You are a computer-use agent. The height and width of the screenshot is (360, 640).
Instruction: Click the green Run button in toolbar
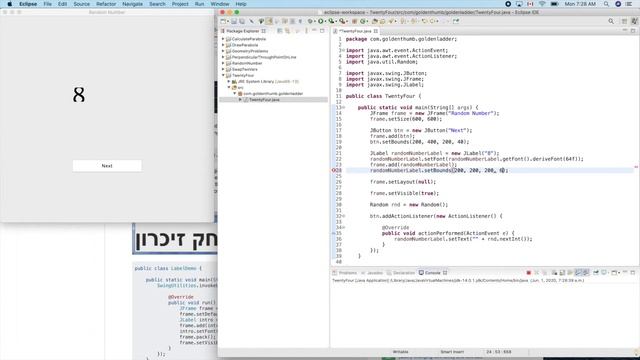pyautogui.click(x=321, y=21)
